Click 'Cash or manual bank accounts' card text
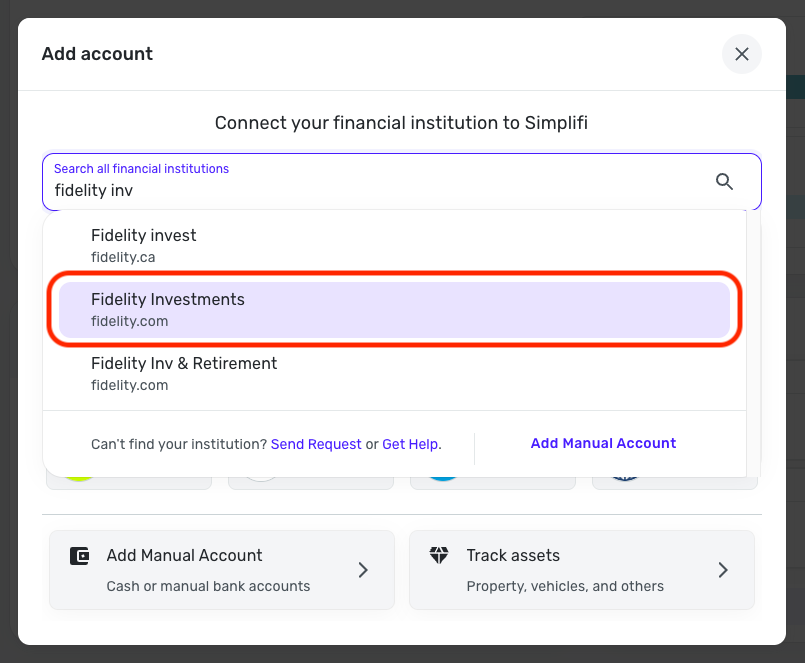The height and width of the screenshot is (663, 805). point(208,586)
